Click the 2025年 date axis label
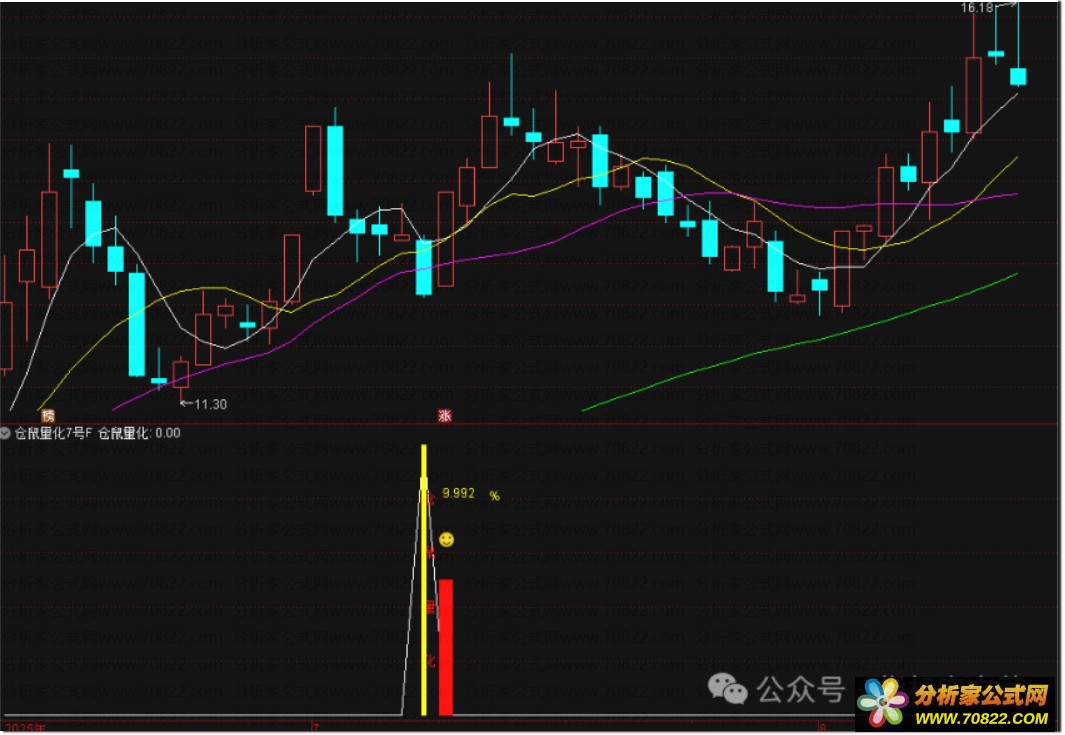Screen dimensions: 1065x735 click(x=26, y=728)
